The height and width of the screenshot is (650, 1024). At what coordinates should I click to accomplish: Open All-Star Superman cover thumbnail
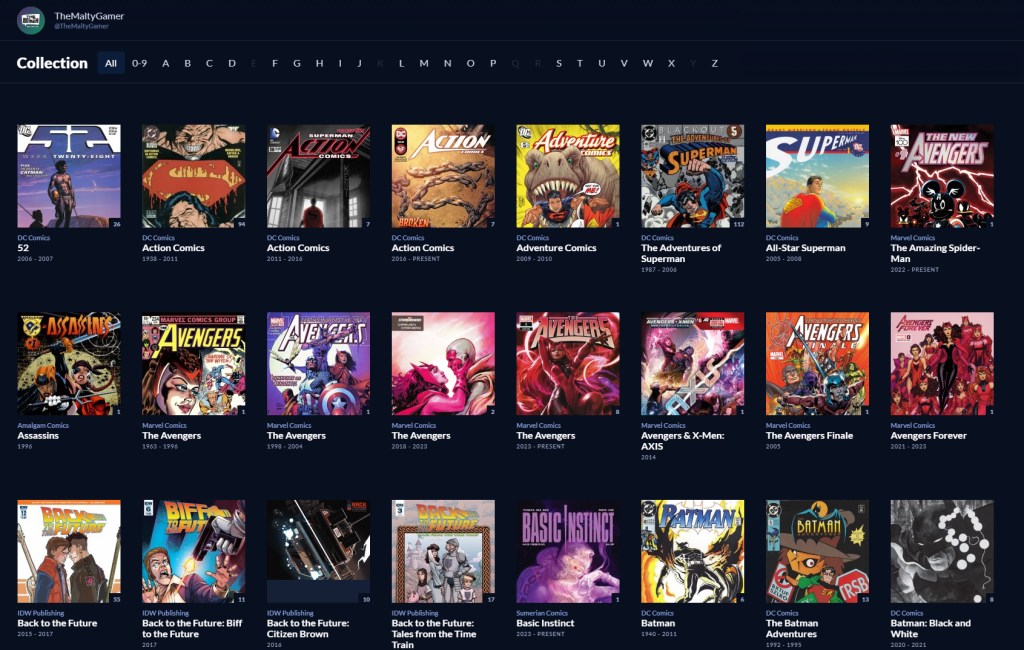(x=817, y=176)
